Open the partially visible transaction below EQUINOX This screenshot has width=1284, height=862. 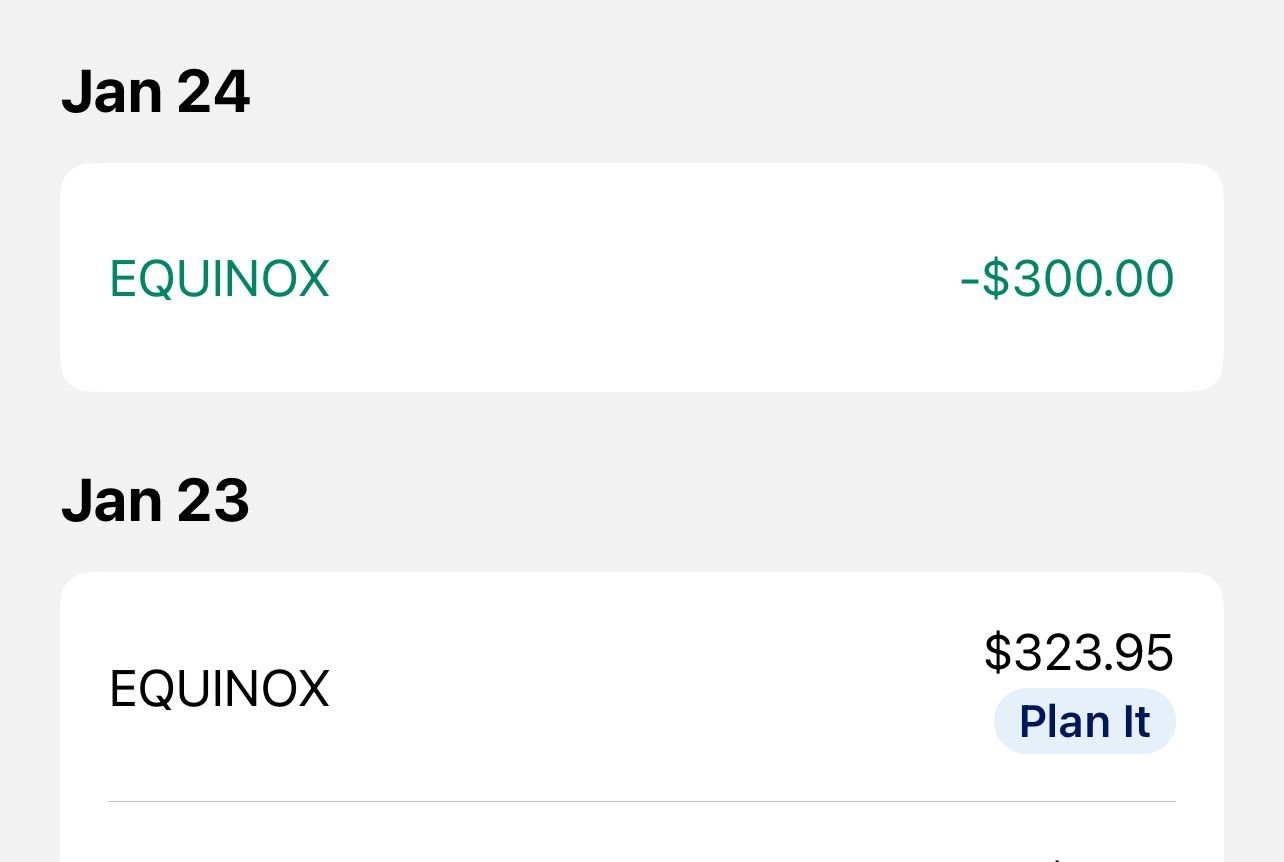[640, 838]
